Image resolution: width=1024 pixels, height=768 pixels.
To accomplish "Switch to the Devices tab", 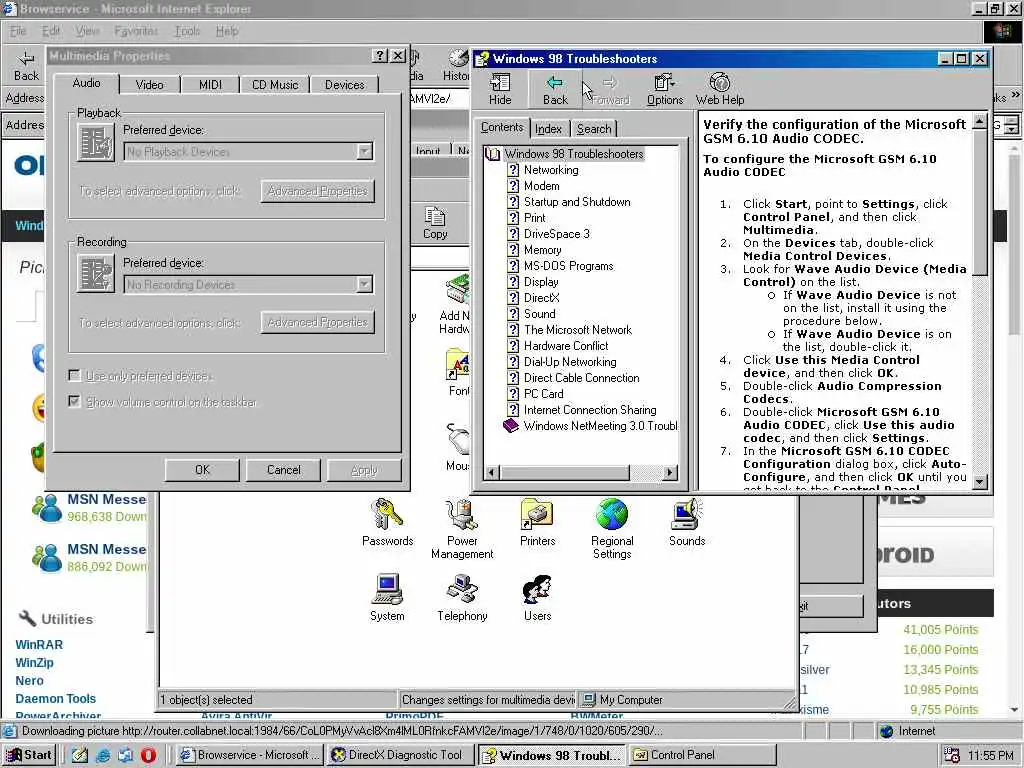I will tap(345, 85).
